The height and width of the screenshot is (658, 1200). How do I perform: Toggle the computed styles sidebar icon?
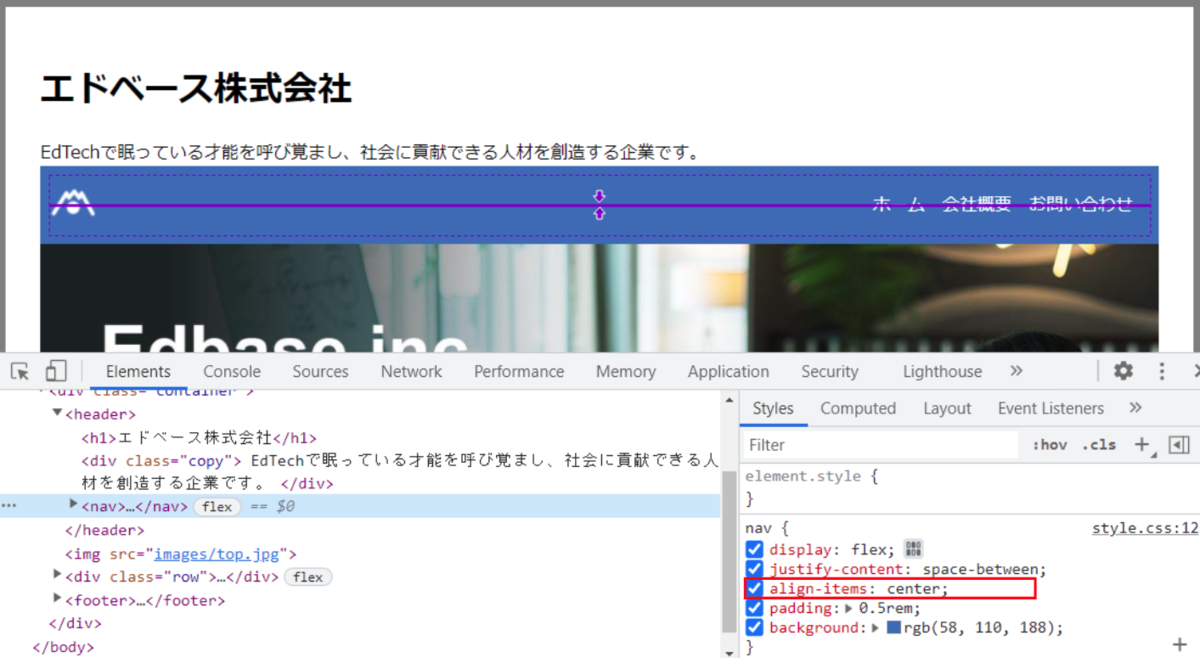pos(1179,445)
